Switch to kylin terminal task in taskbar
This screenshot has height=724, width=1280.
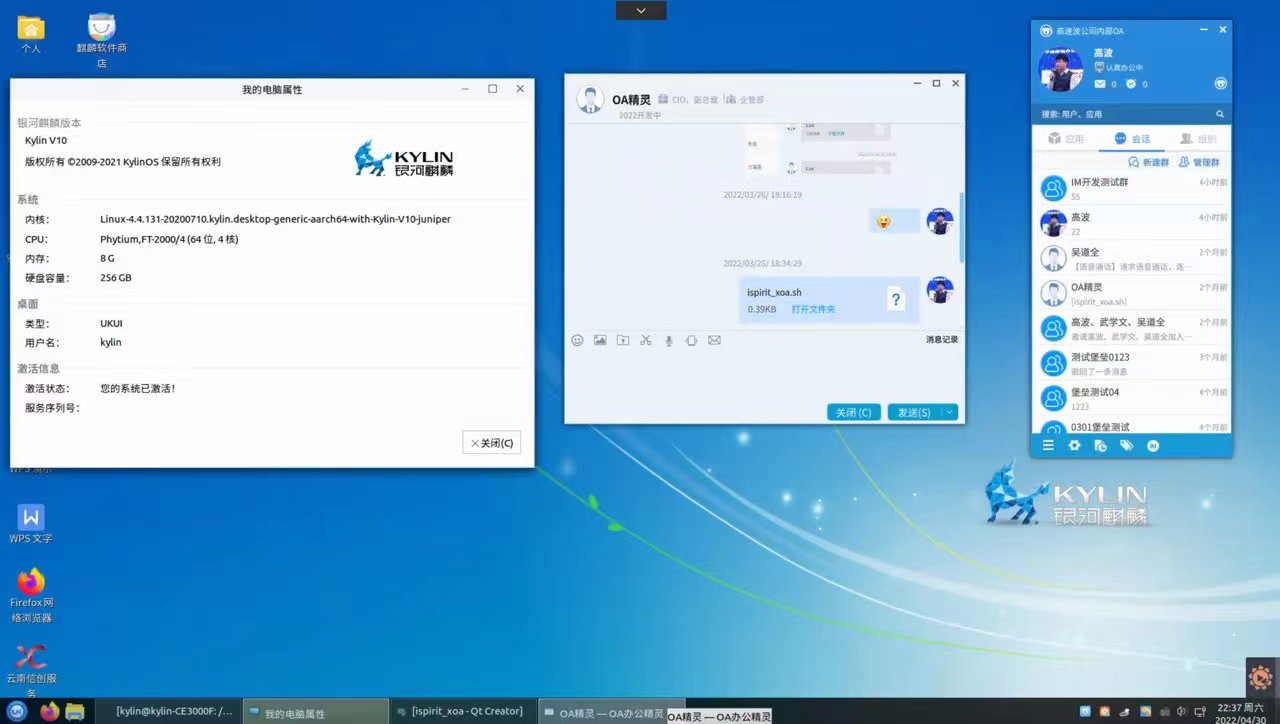[167, 712]
